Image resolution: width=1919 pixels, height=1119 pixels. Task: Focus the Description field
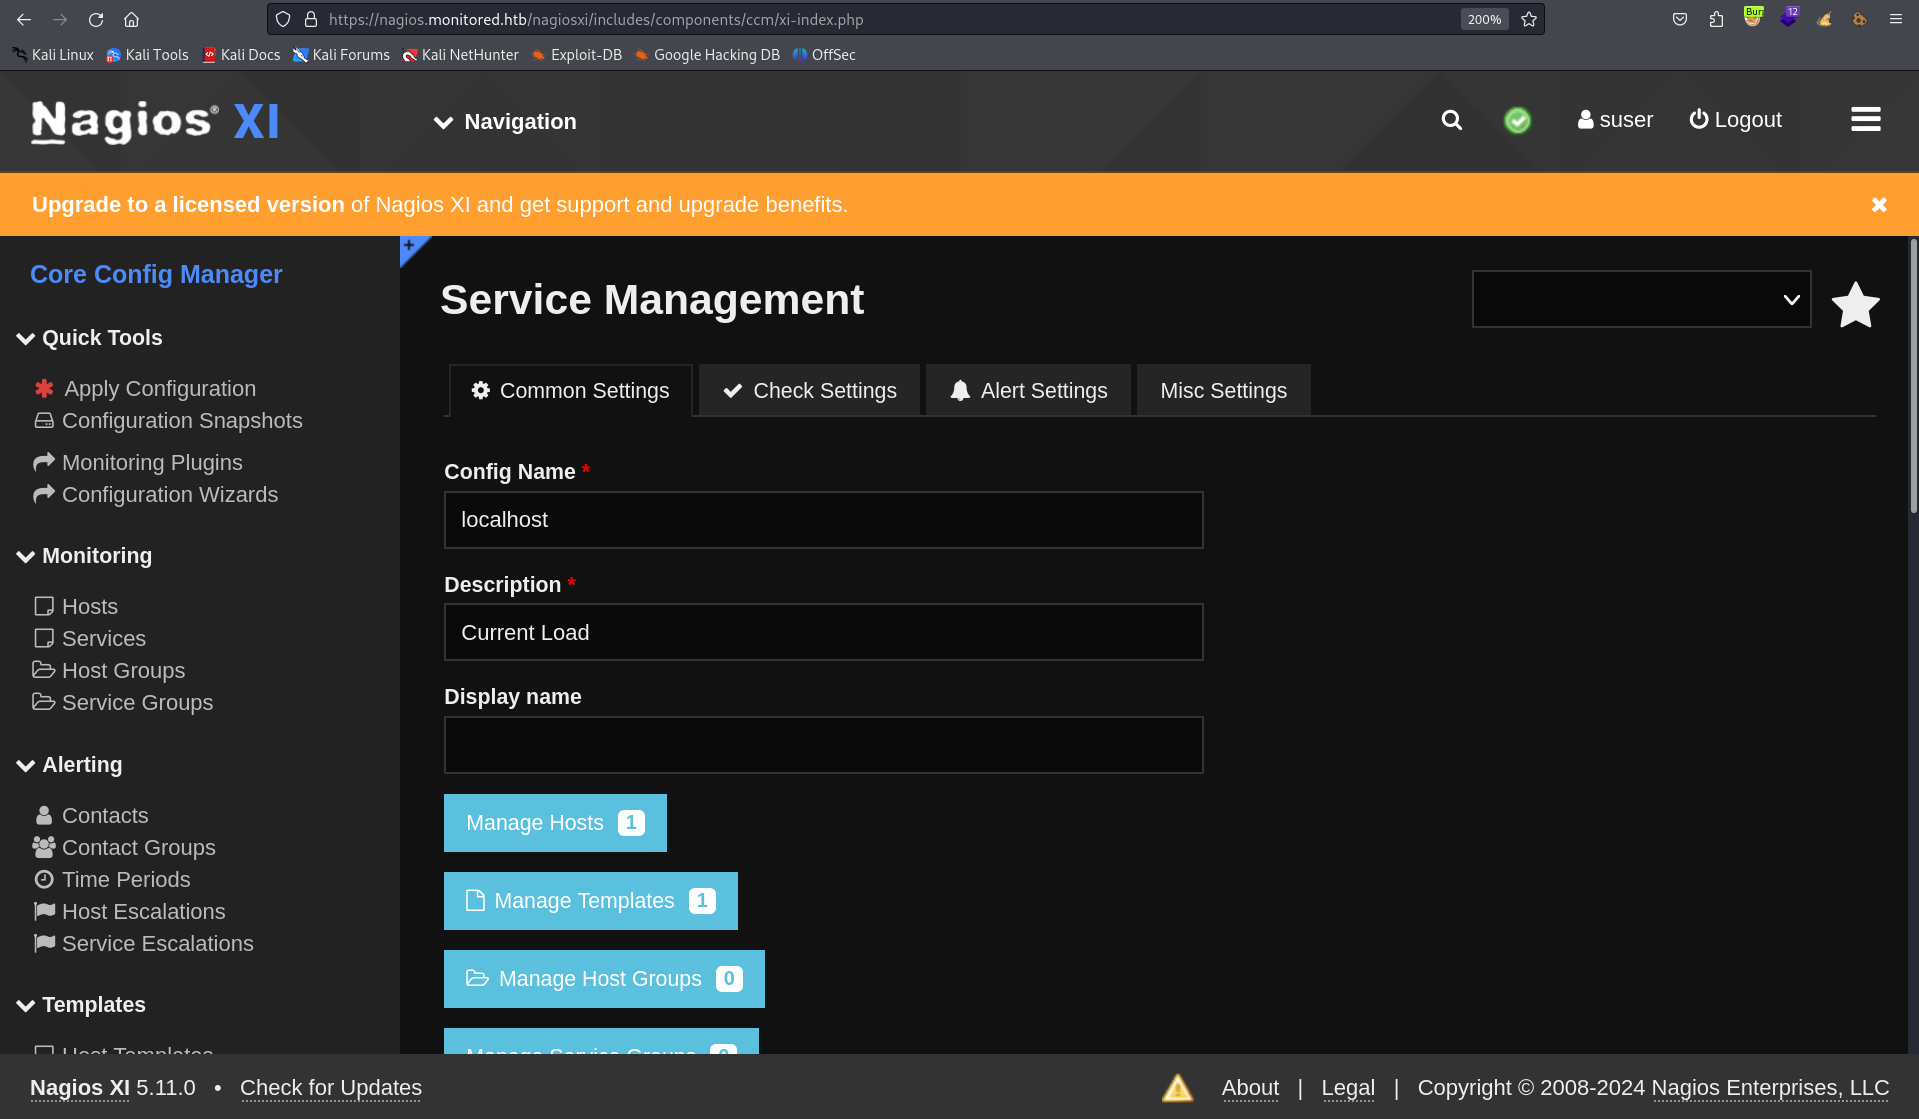[823, 632]
